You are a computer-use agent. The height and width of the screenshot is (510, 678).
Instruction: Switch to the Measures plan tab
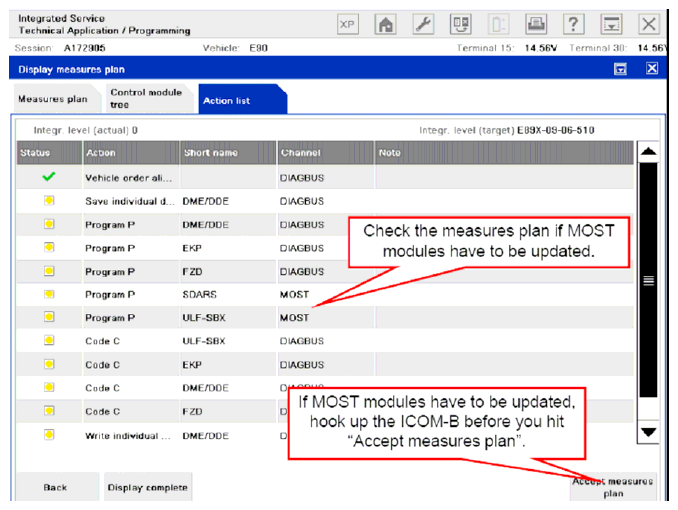coord(57,99)
